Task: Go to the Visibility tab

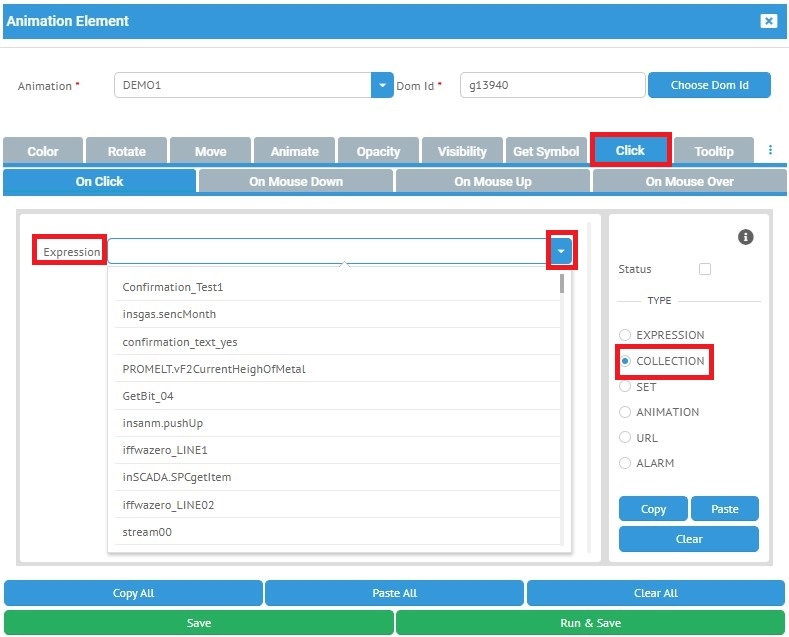Action: tap(462, 151)
